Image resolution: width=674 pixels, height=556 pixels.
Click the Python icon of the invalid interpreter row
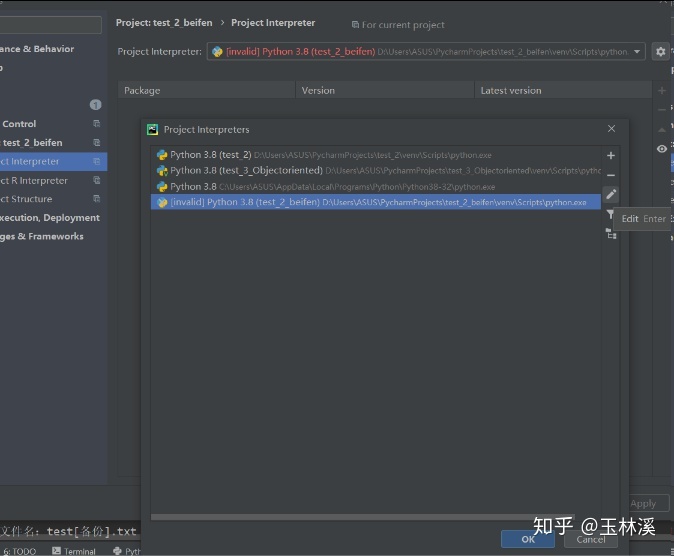[162, 203]
